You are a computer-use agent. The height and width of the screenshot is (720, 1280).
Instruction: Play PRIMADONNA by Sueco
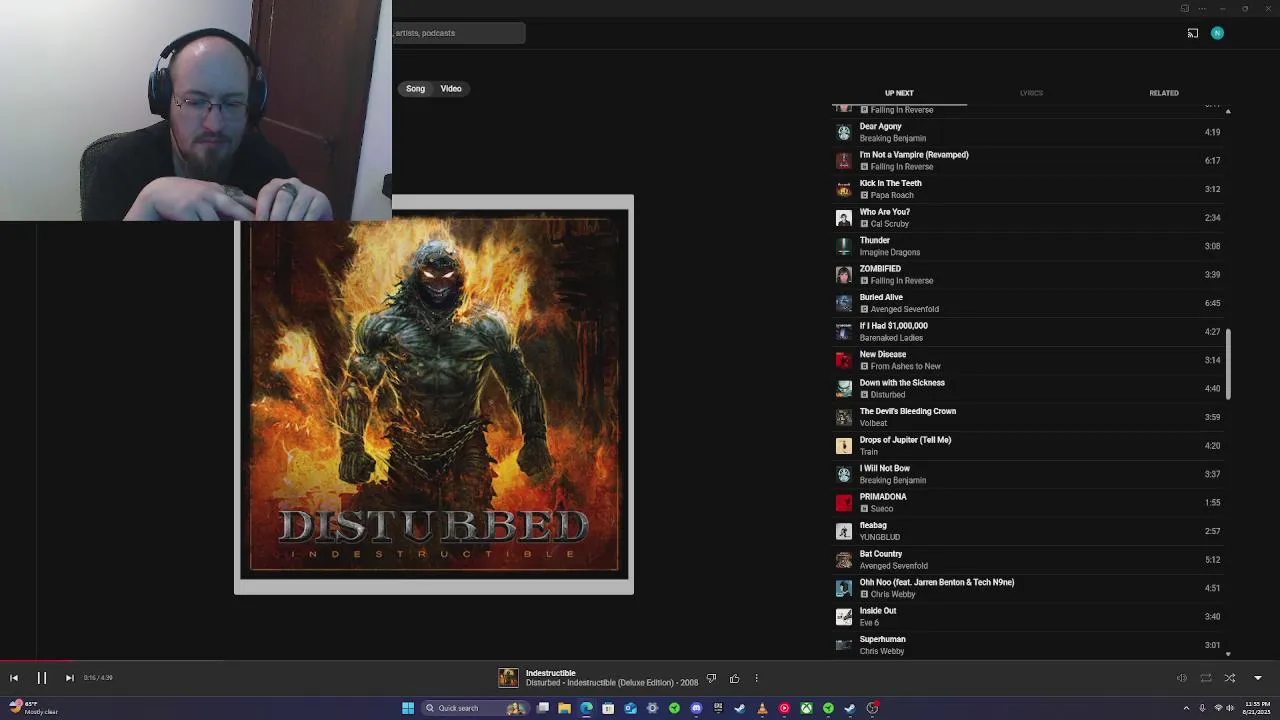(1030, 503)
